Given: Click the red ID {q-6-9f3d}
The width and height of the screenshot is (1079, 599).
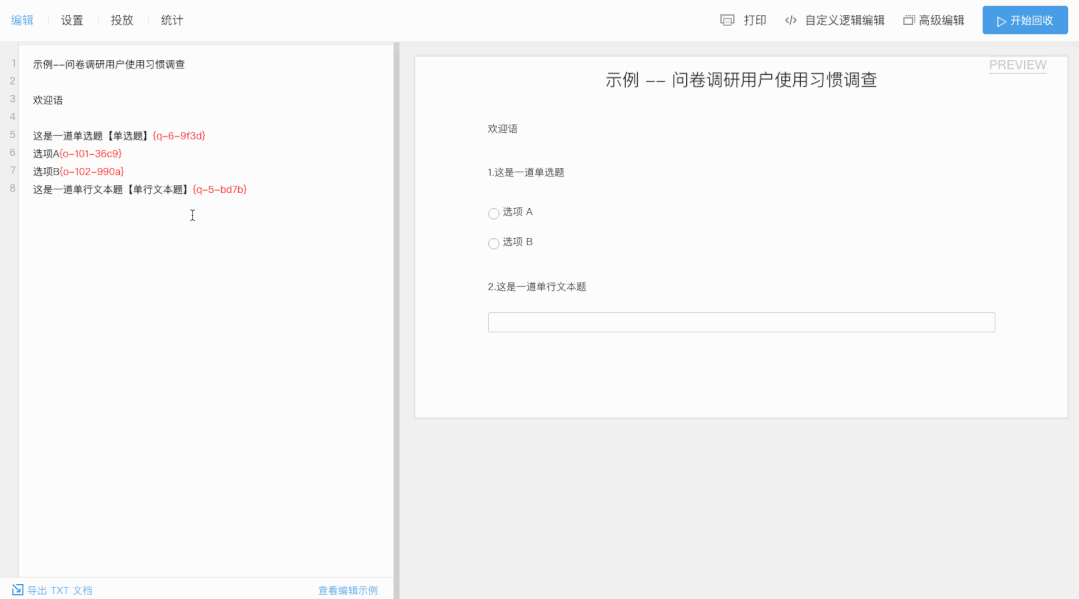Looking at the screenshot, I should coord(179,136).
